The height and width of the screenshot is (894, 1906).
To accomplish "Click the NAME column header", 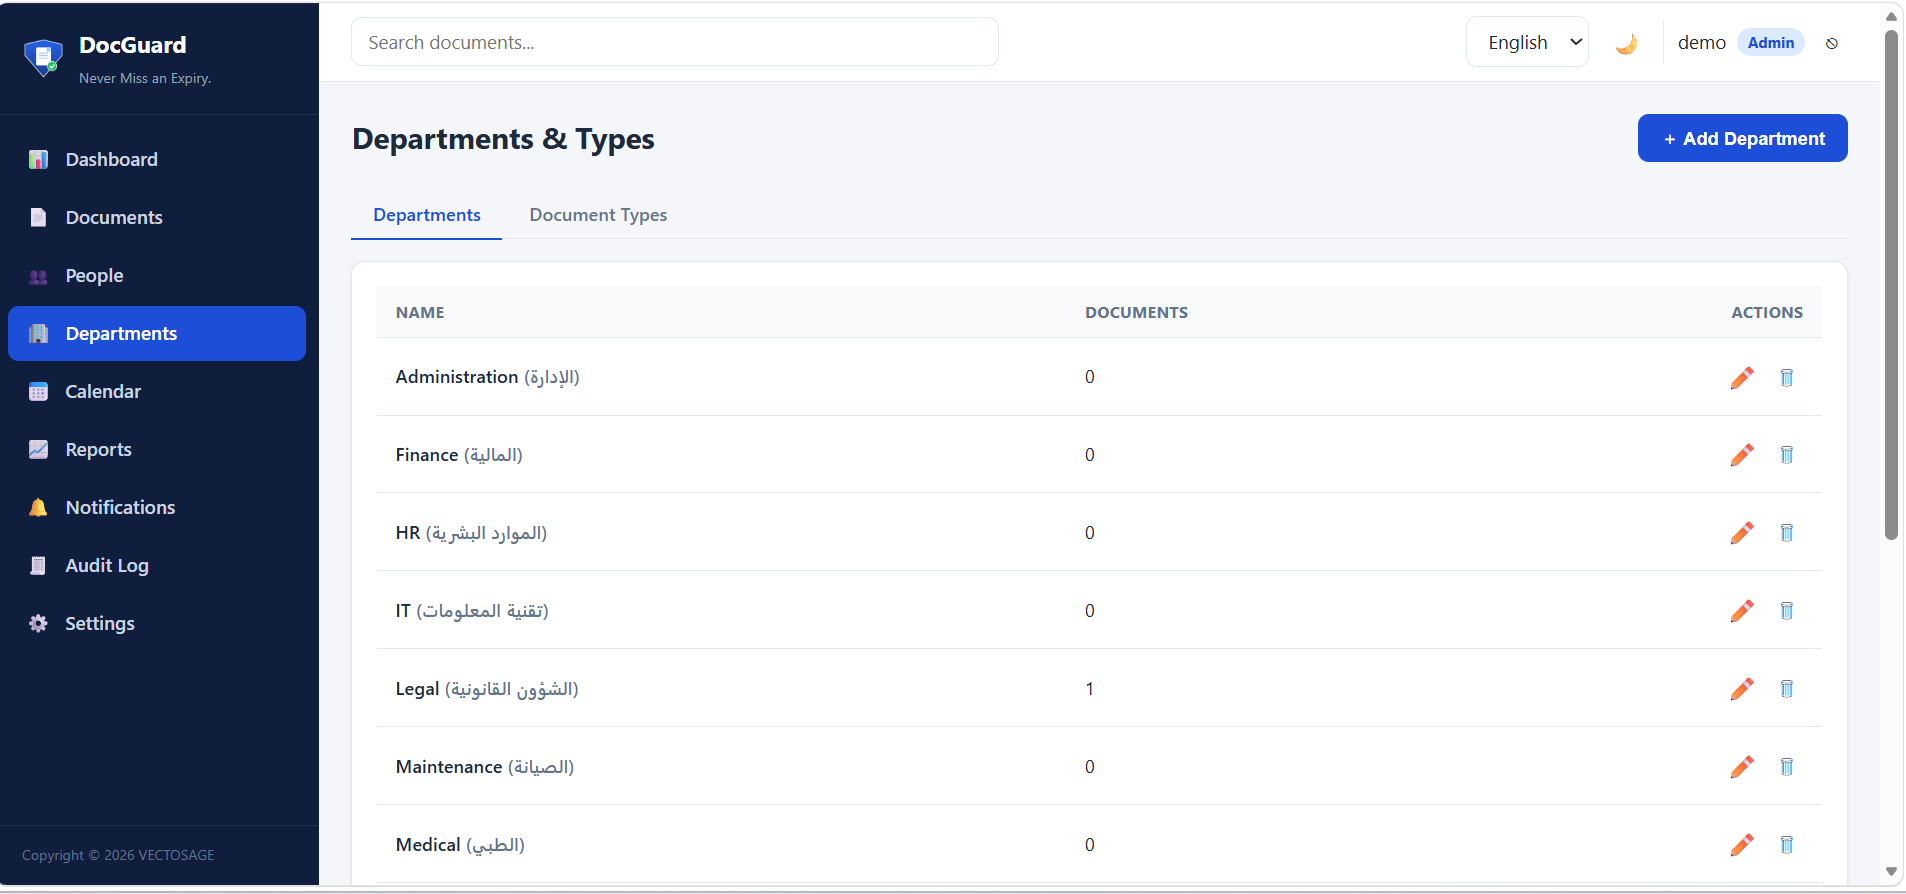I will point(420,313).
